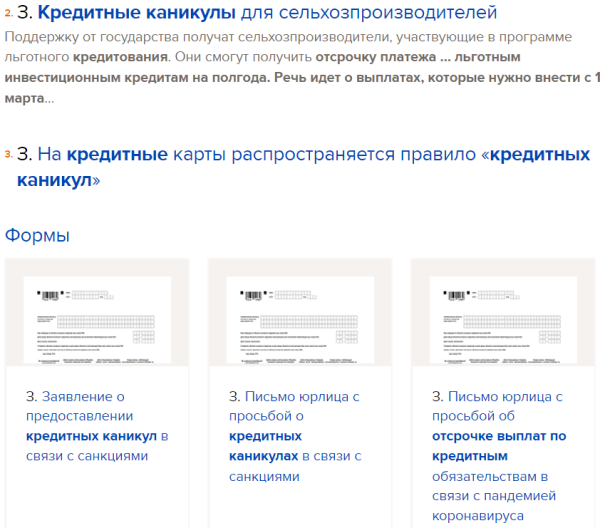
Task: Open the 'Заявление о предоставлении кредитных каникул' form preview thumbnail
Action: pos(97,320)
